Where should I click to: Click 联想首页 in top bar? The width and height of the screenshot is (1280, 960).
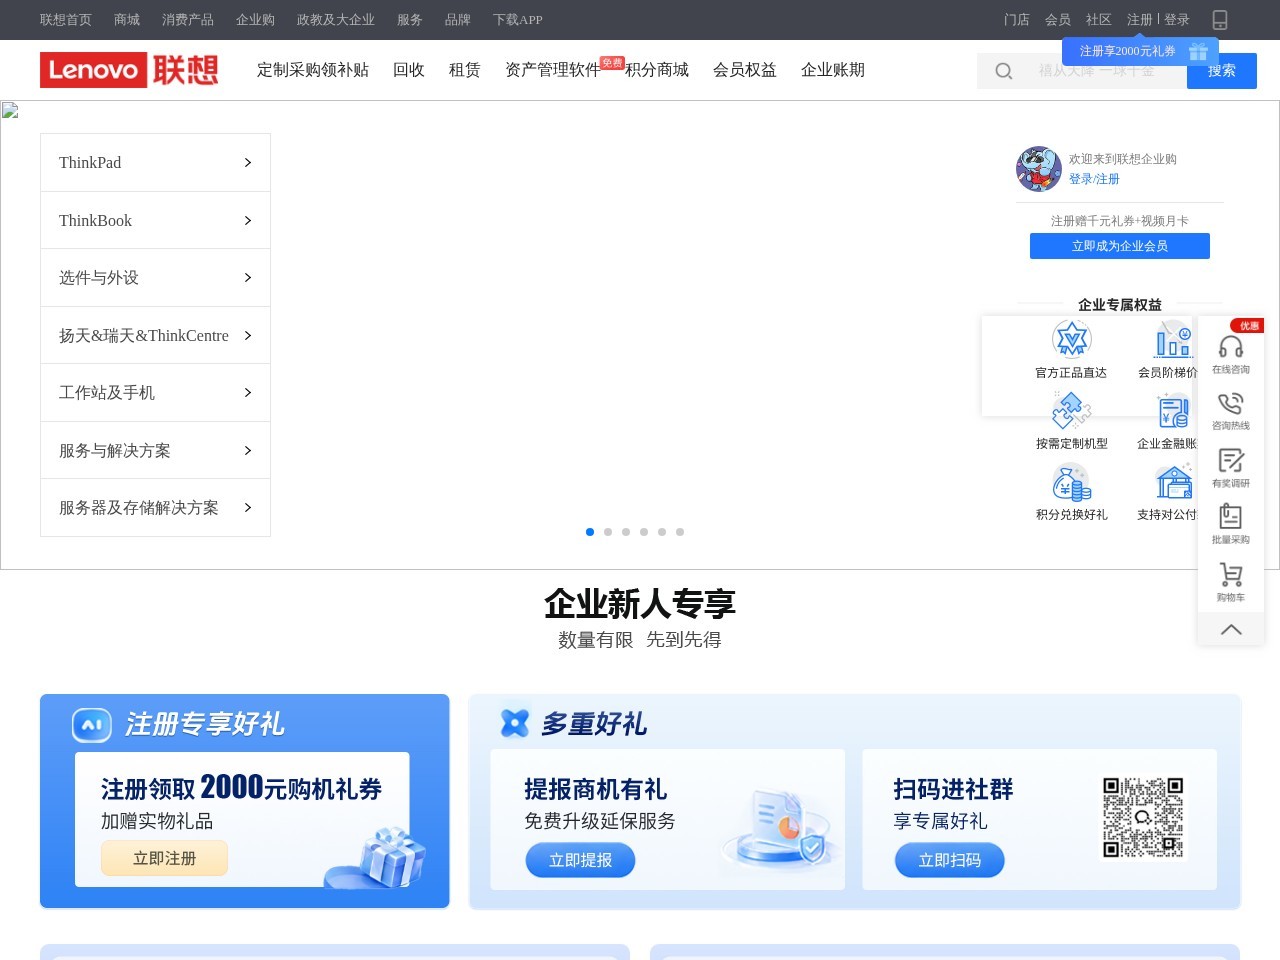(66, 20)
